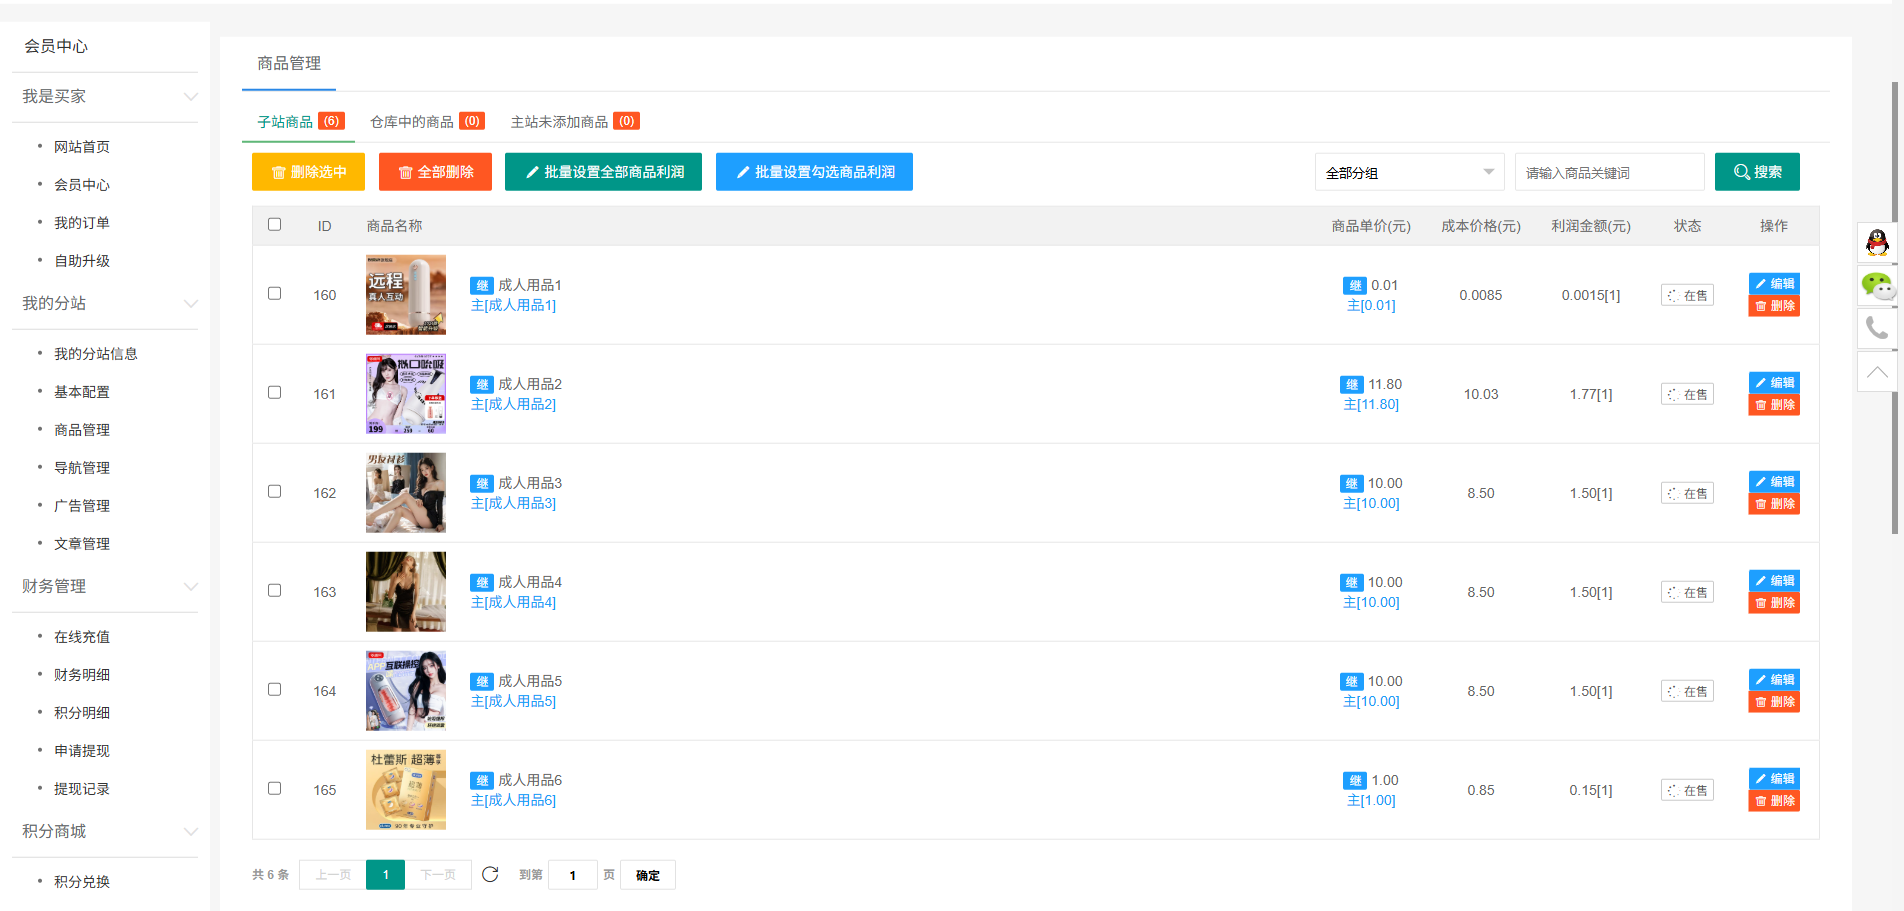The width and height of the screenshot is (1904, 911).
Task: Click the page number jump input
Action: click(x=573, y=875)
